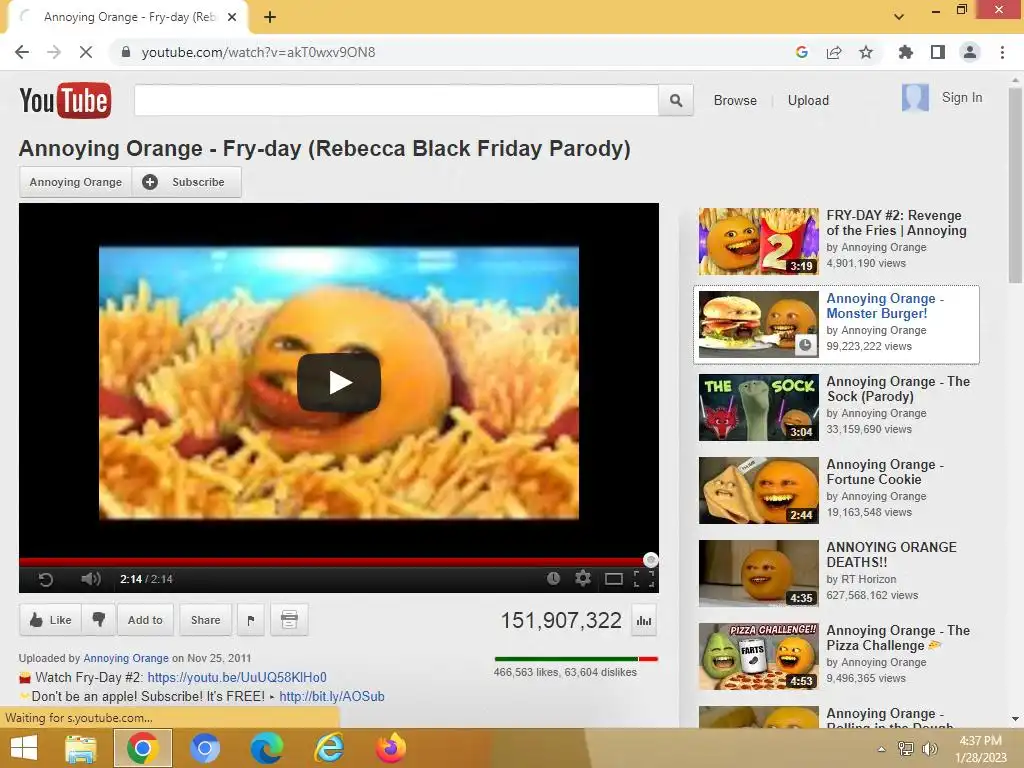Open The Sock (Parody) video thumbnail
Viewport: 1024px width, 768px height.
coord(758,408)
